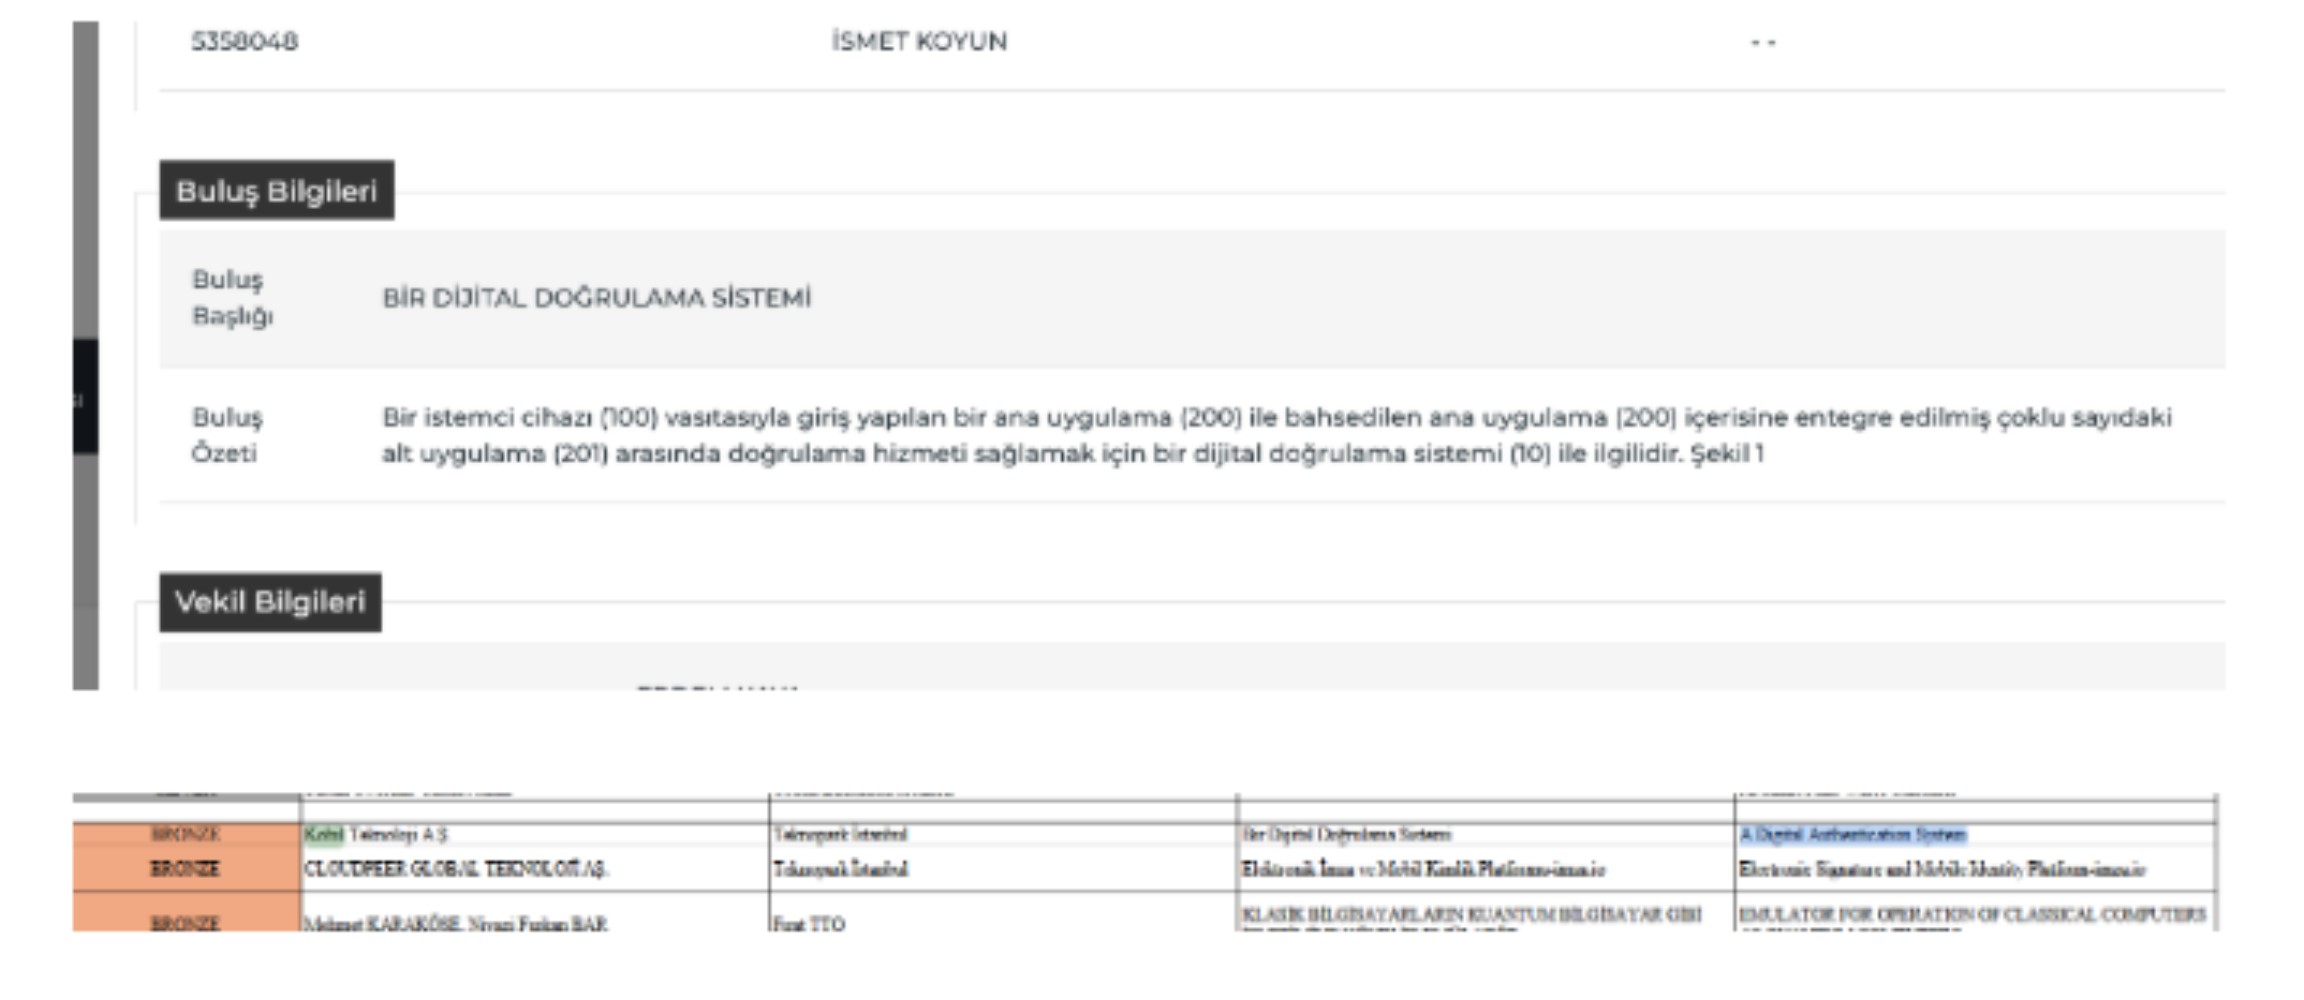Click the Buluş Başlığı field label

click(232, 298)
